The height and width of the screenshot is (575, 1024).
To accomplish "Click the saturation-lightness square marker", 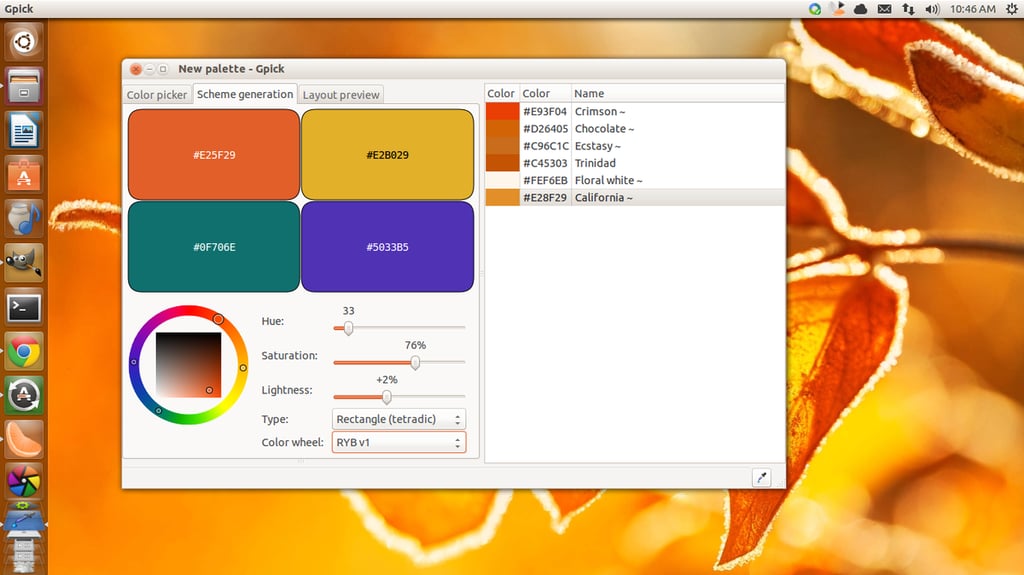I will 209,390.
